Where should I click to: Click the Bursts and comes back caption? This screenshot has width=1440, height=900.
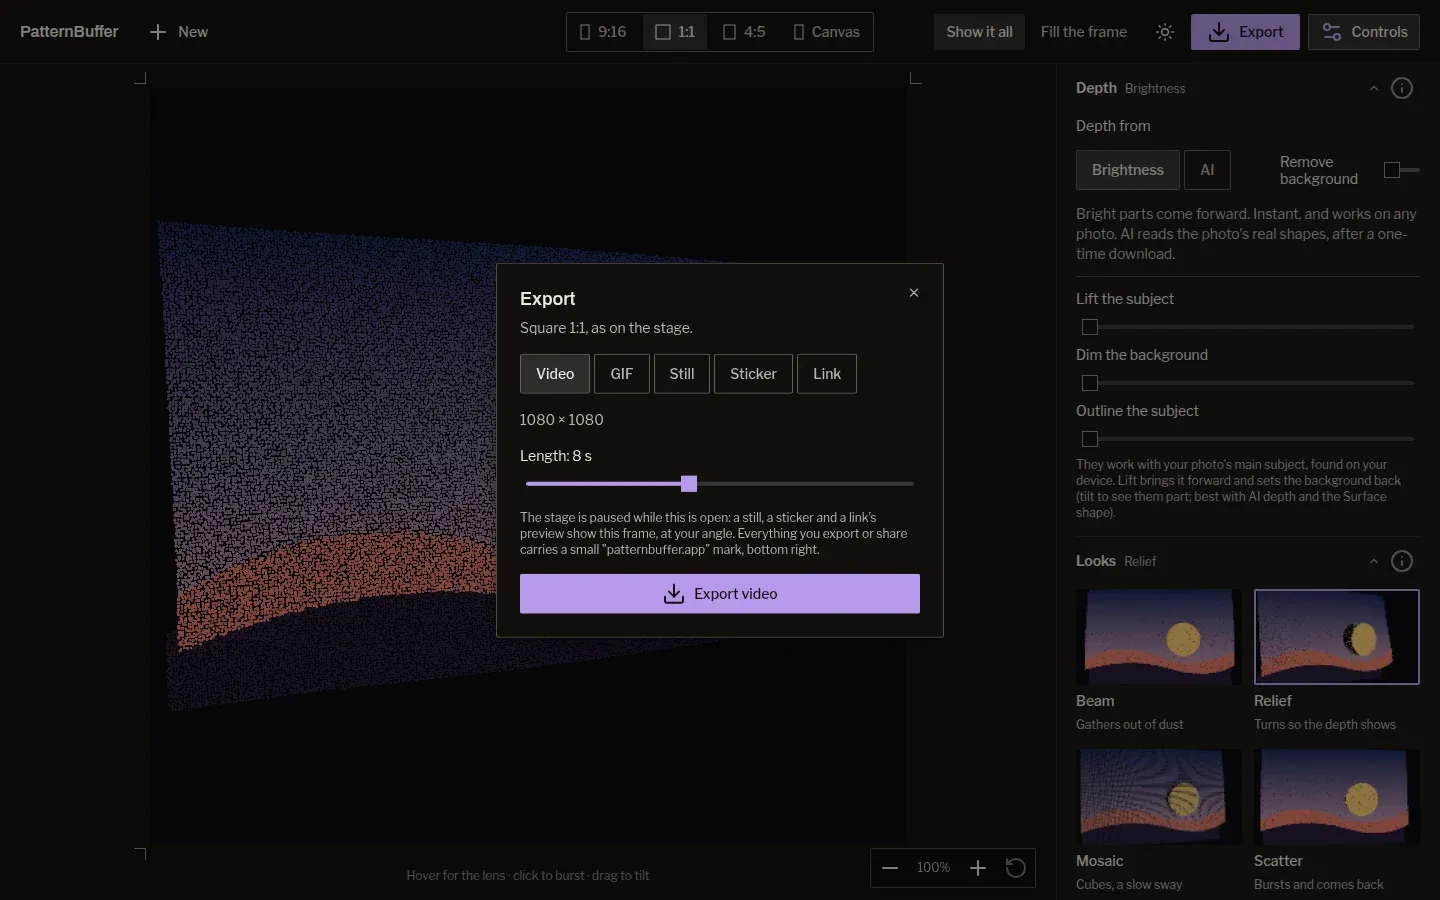[1319, 885]
